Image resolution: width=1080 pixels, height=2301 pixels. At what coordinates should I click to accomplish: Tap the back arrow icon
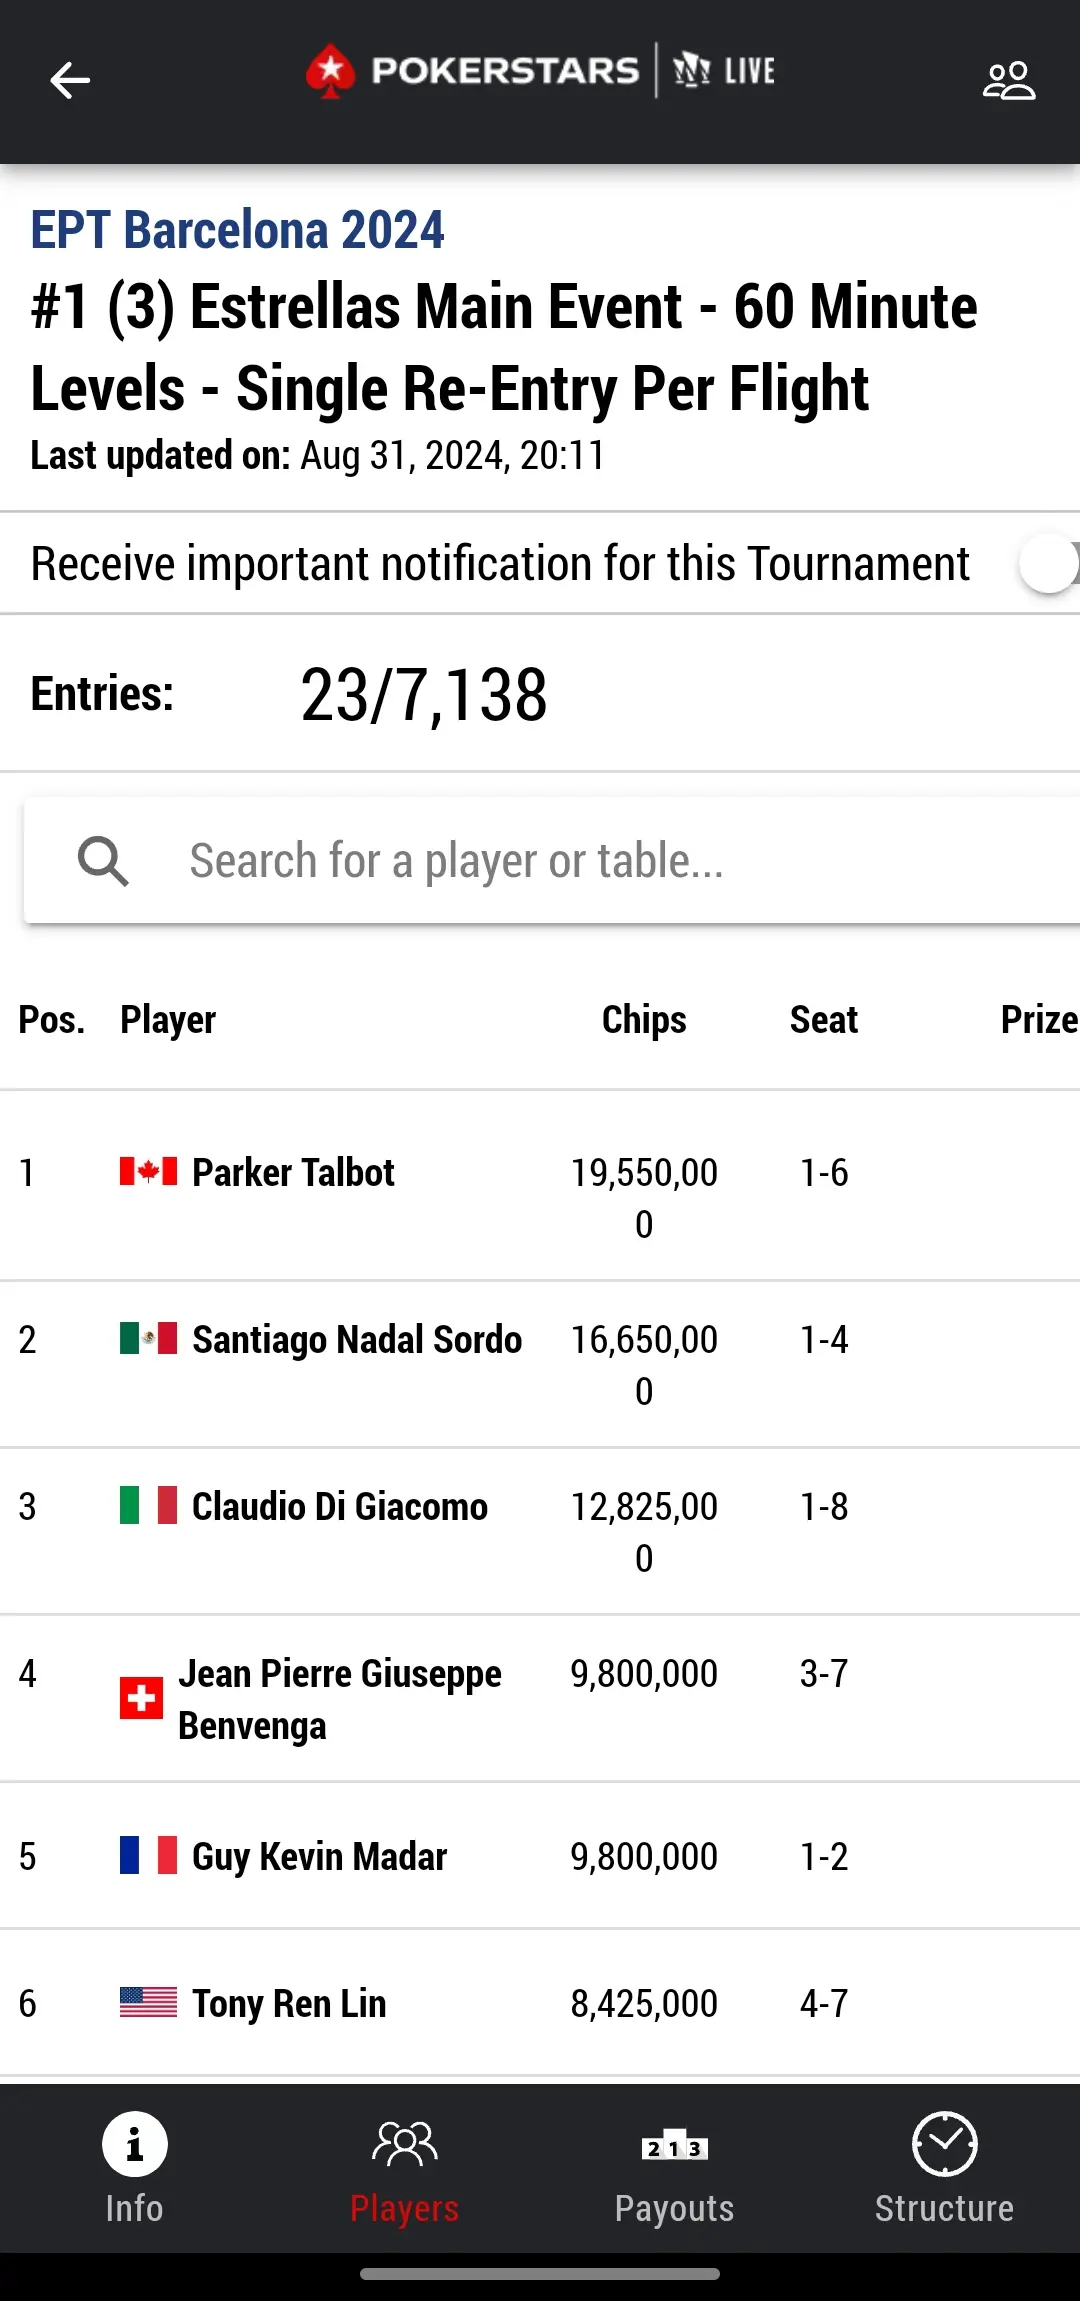[x=70, y=80]
